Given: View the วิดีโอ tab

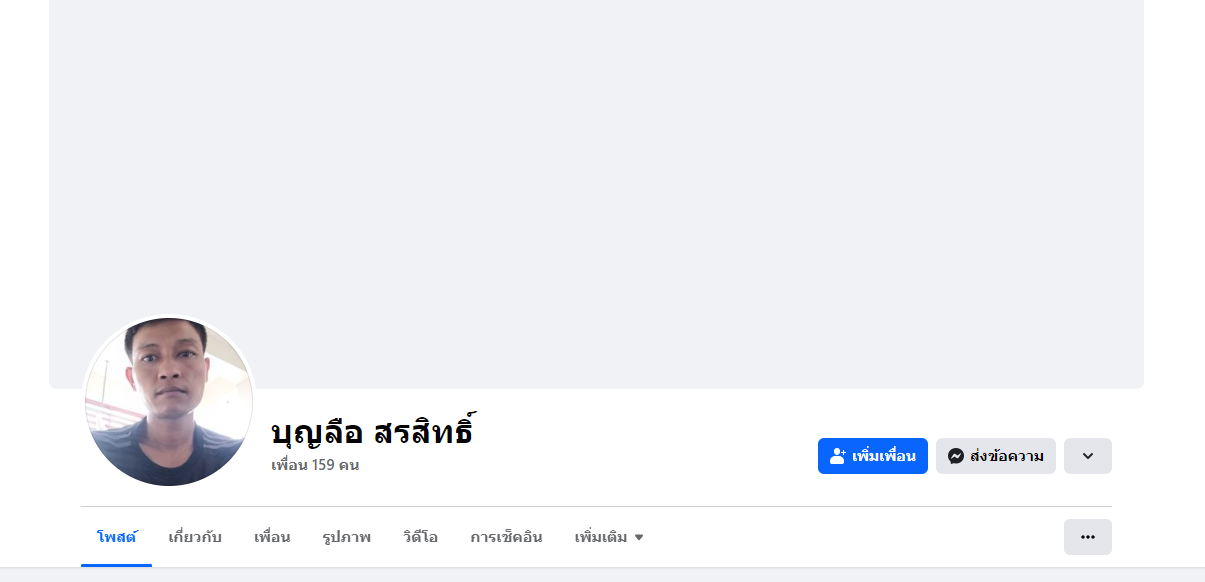Looking at the screenshot, I should 420,537.
